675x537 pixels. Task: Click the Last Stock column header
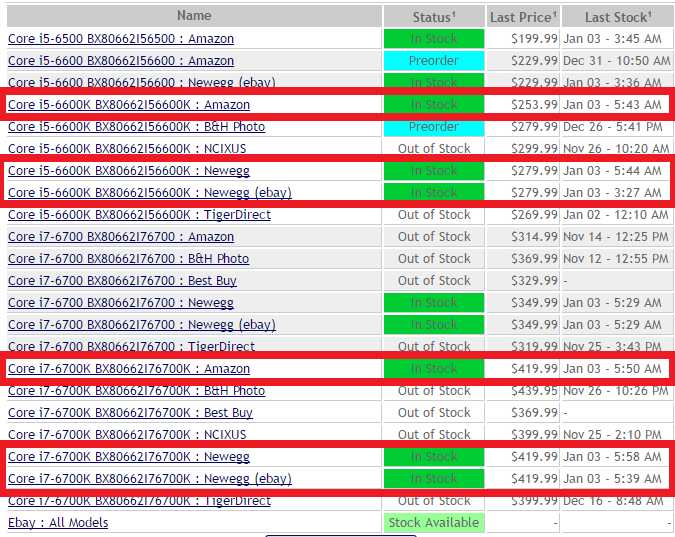[x=617, y=17]
